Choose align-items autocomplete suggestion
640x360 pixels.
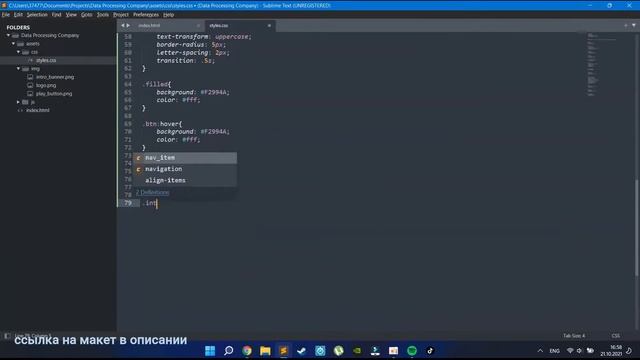pyautogui.click(x=185, y=180)
